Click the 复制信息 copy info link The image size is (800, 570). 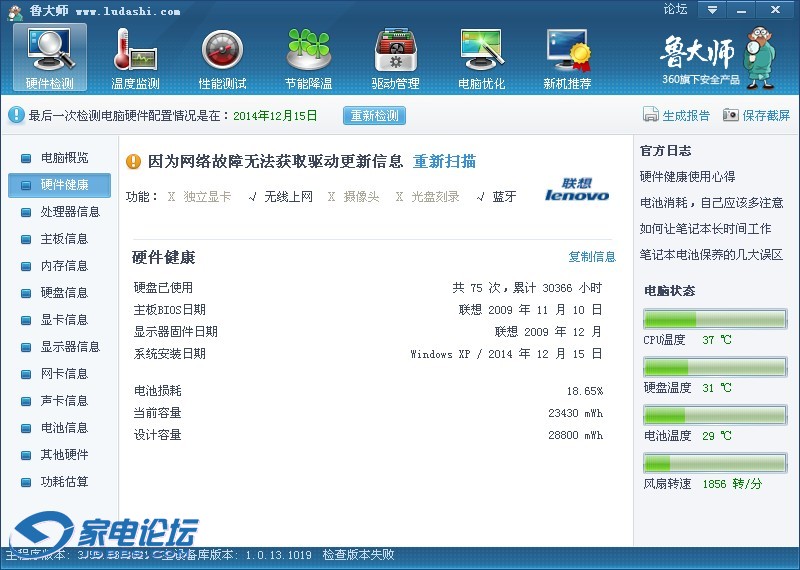tap(592, 257)
